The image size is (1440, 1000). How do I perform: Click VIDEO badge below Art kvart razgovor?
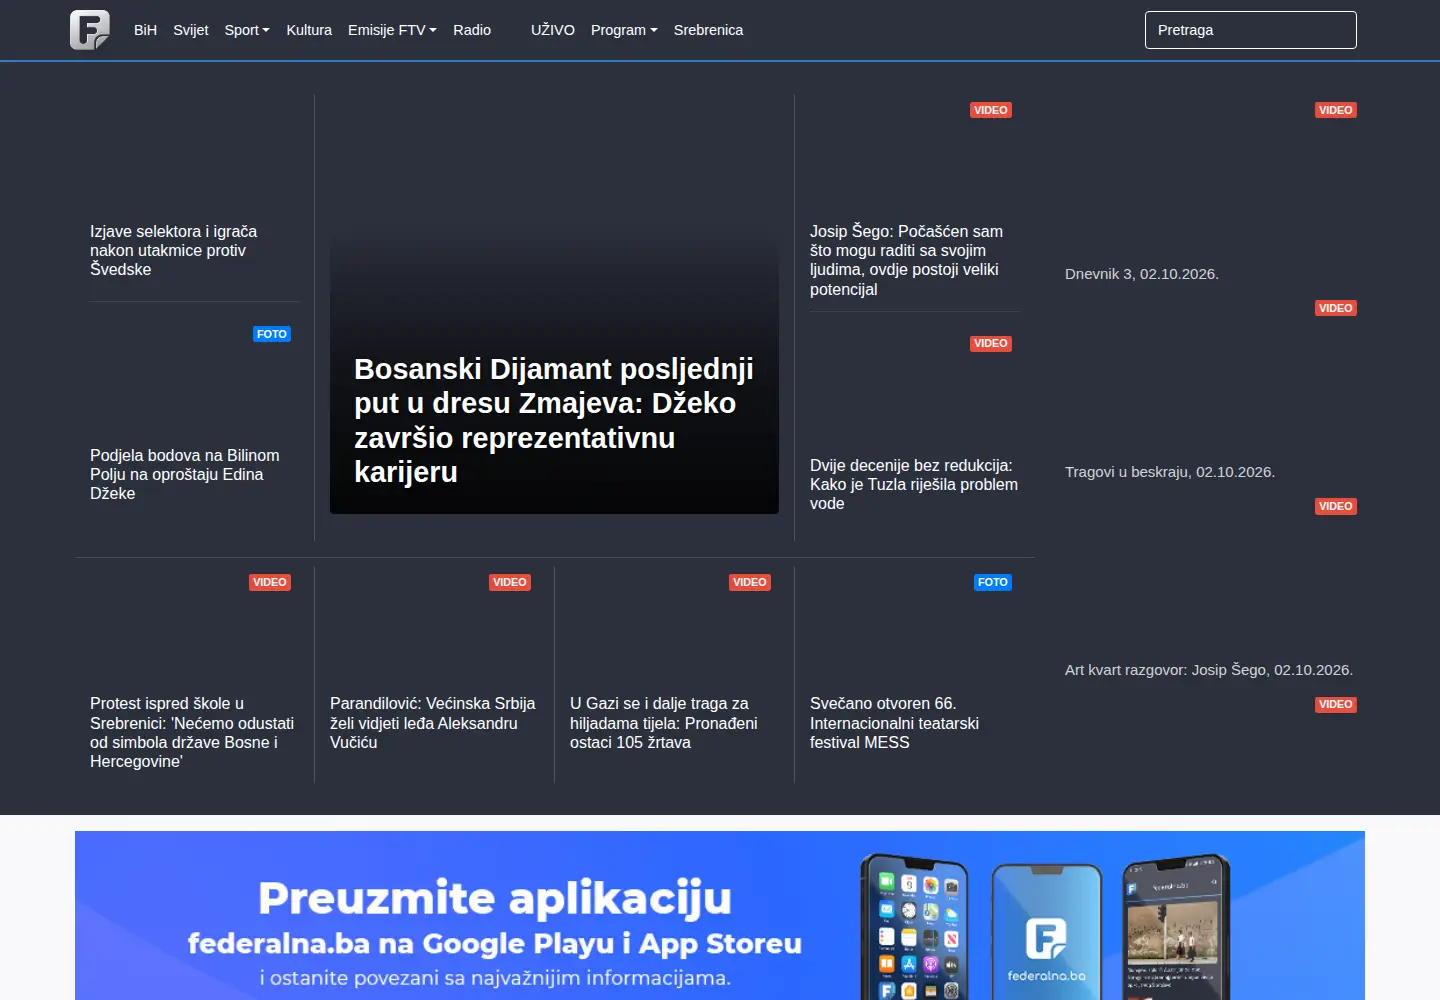[x=1336, y=704]
